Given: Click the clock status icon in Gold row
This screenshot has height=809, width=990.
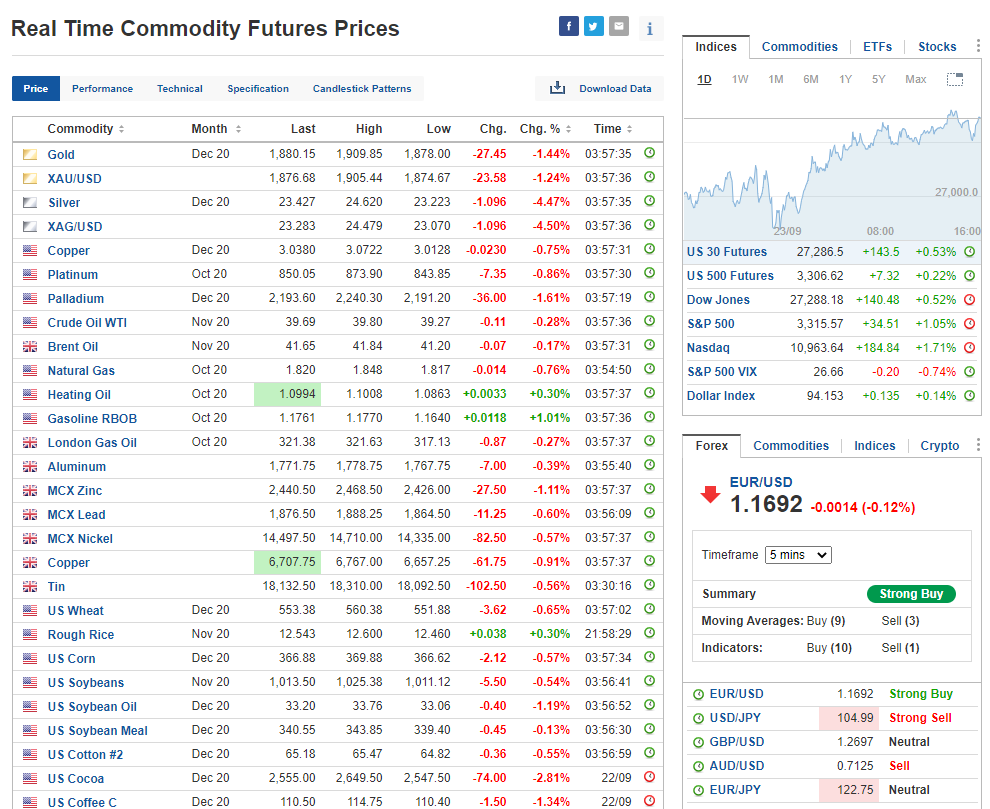Looking at the screenshot, I should (x=649, y=154).
